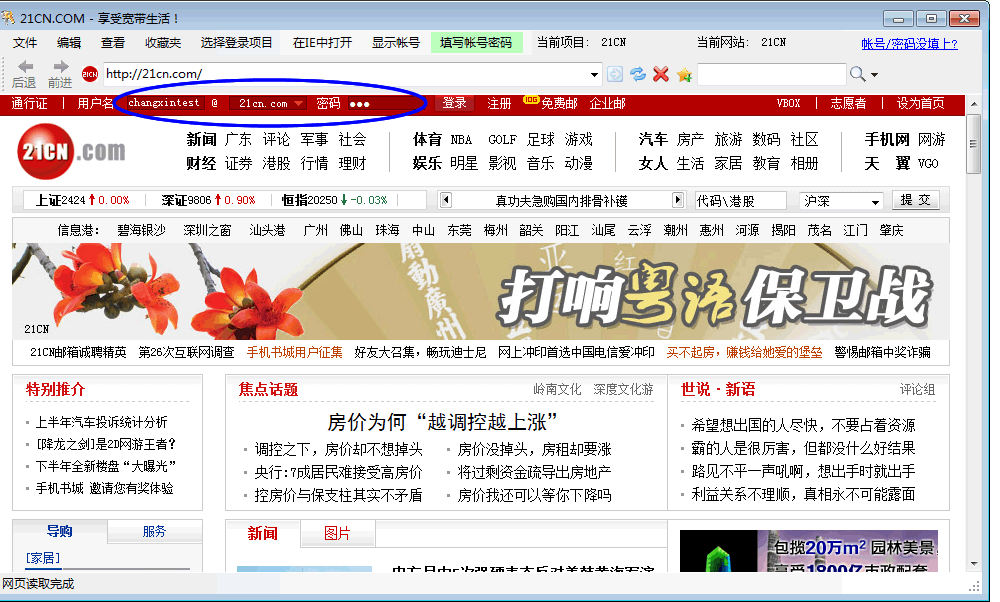Open the 打响粤语保卫战 banner image
This screenshot has width=1000, height=602.
(481, 291)
